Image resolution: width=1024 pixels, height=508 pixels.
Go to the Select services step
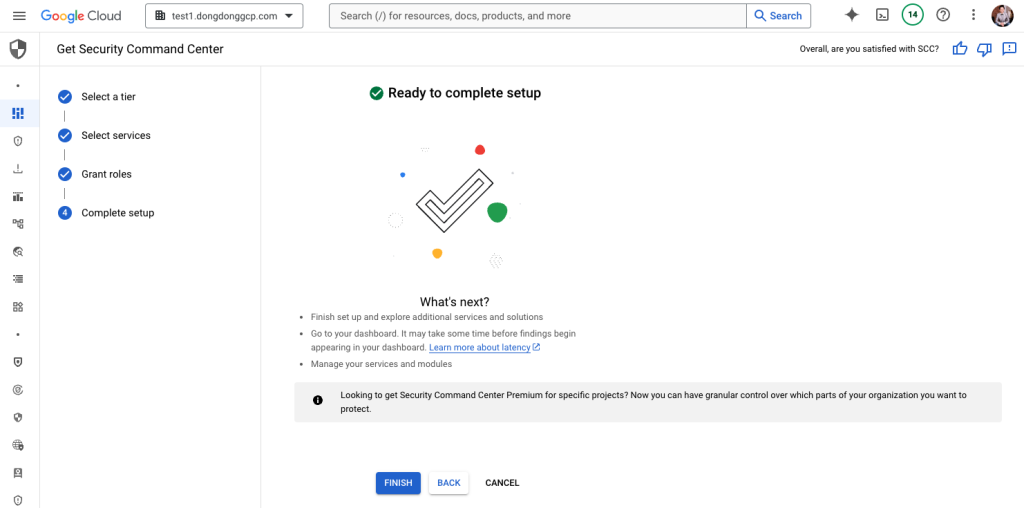click(116, 136)
